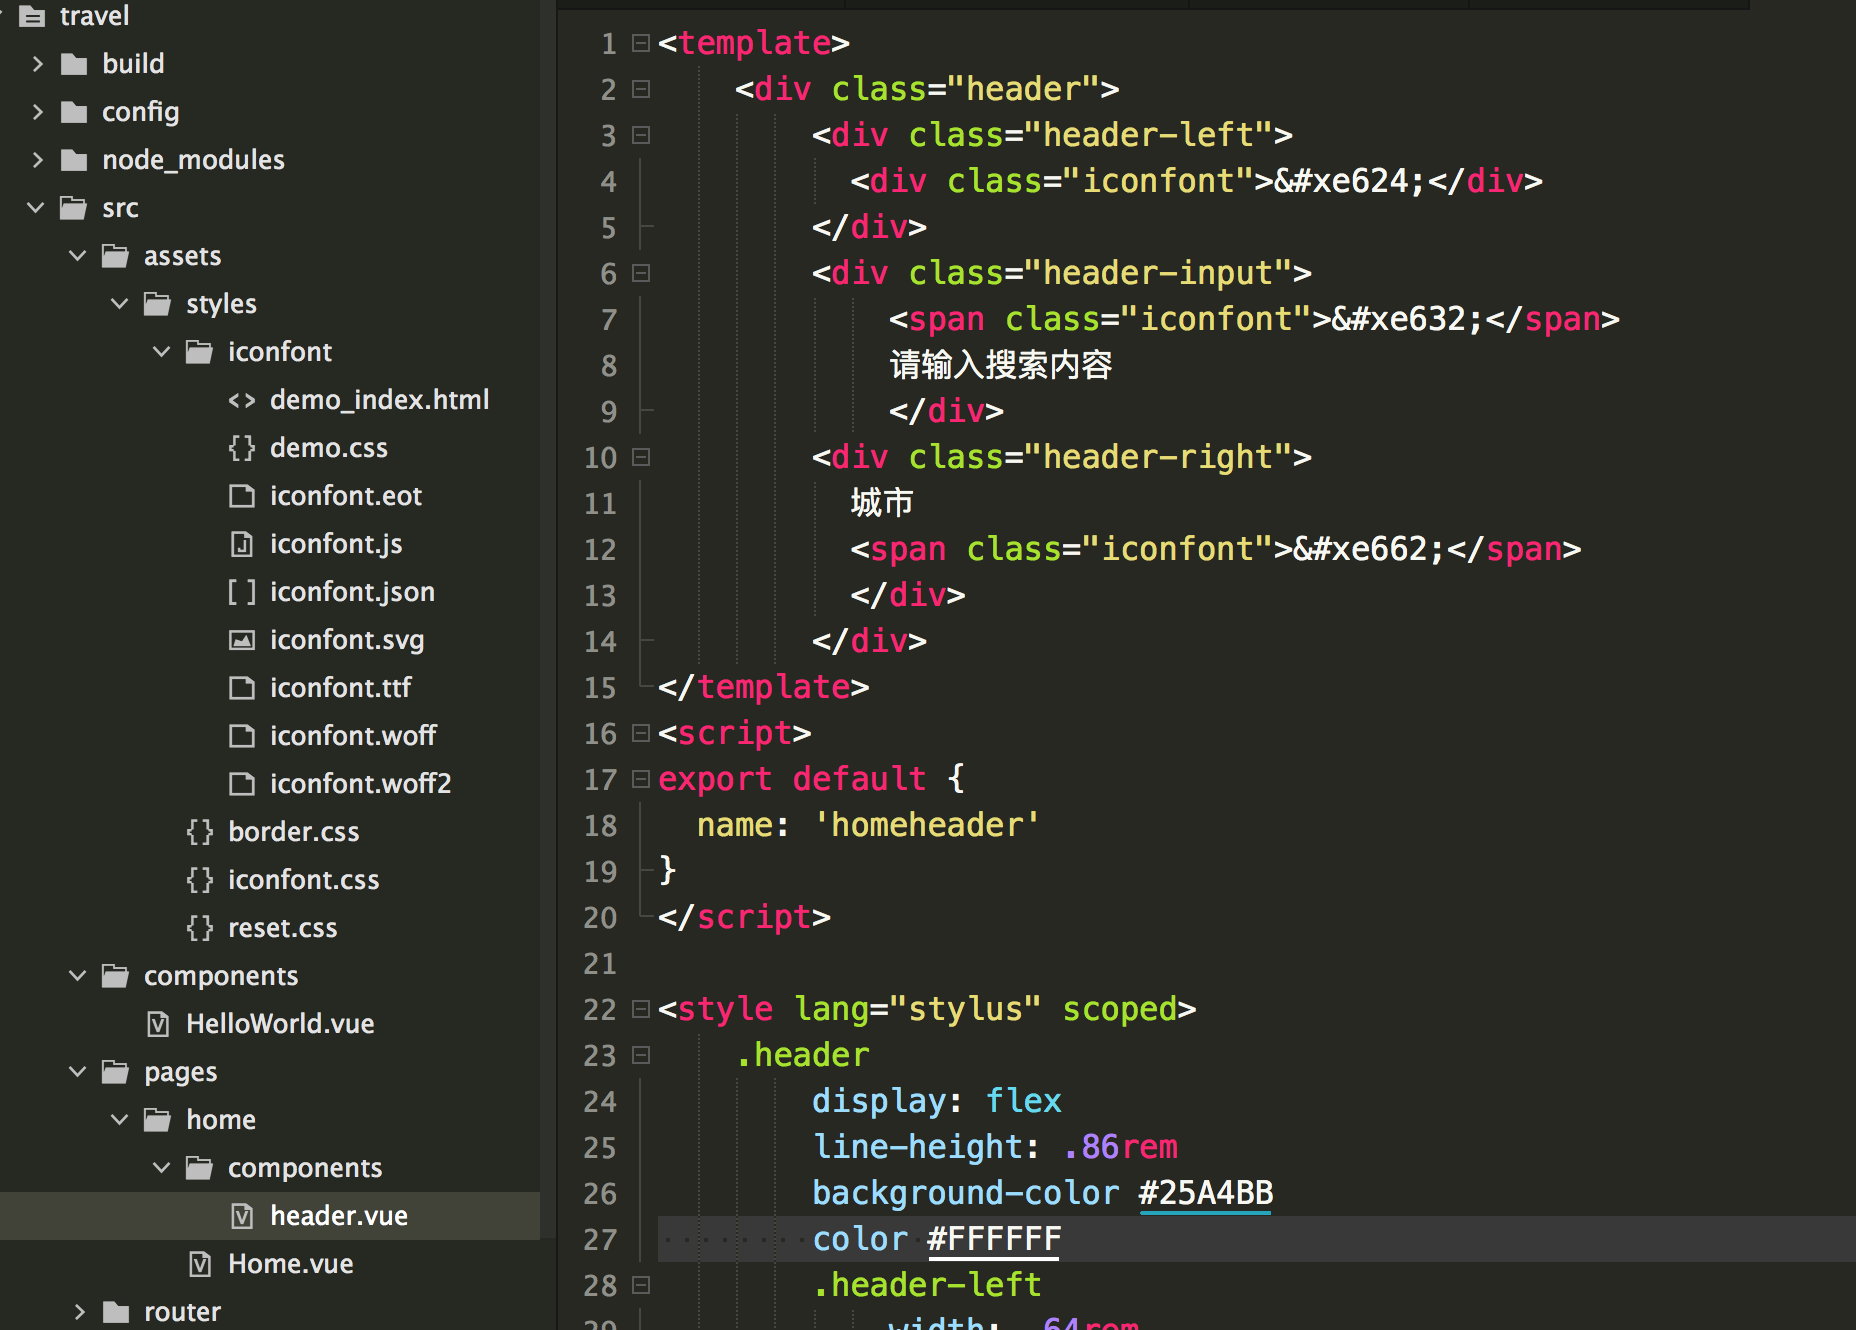Collapse the src folder chevron
This screenshot has height=1330, width=1856.
tap(36, 208)
